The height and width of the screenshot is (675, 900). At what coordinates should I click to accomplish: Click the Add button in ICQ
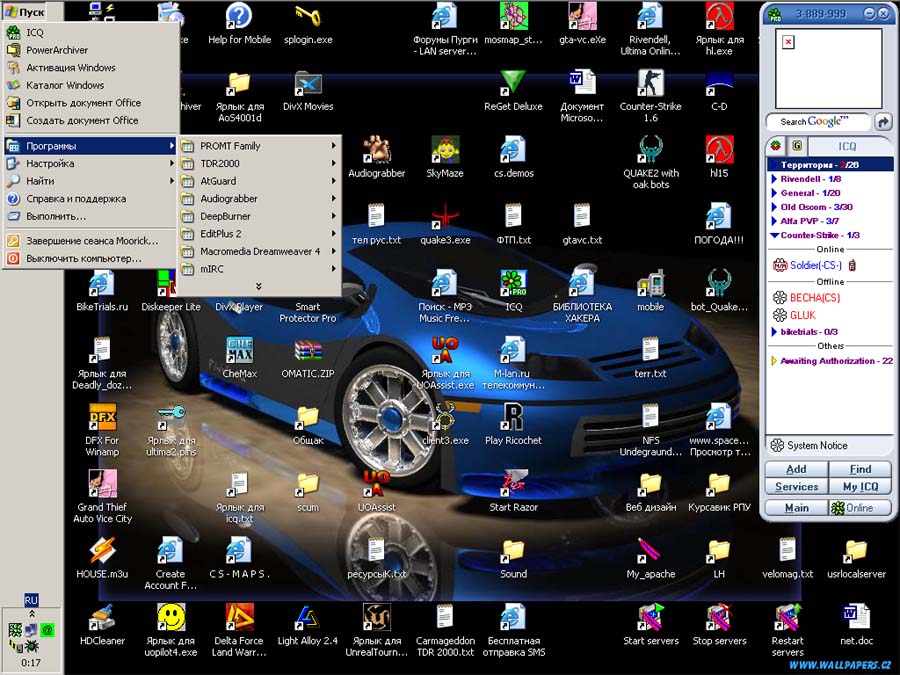tap(796, 469)
